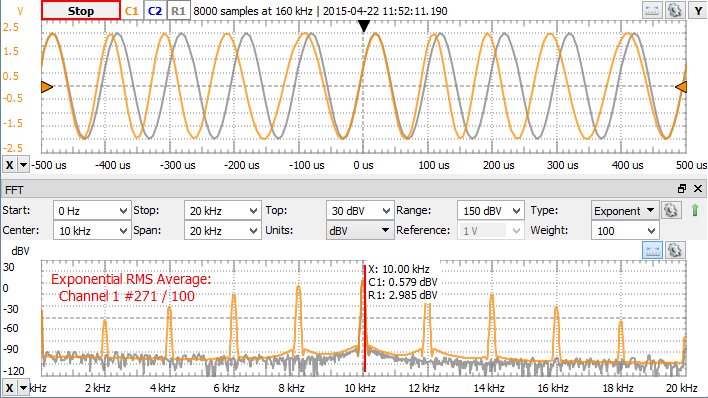This screenshot has height=398, width=708.
Task: Click the cursor readout 'X: 10.00 kHz'
Action: click(x=399, y=269)
